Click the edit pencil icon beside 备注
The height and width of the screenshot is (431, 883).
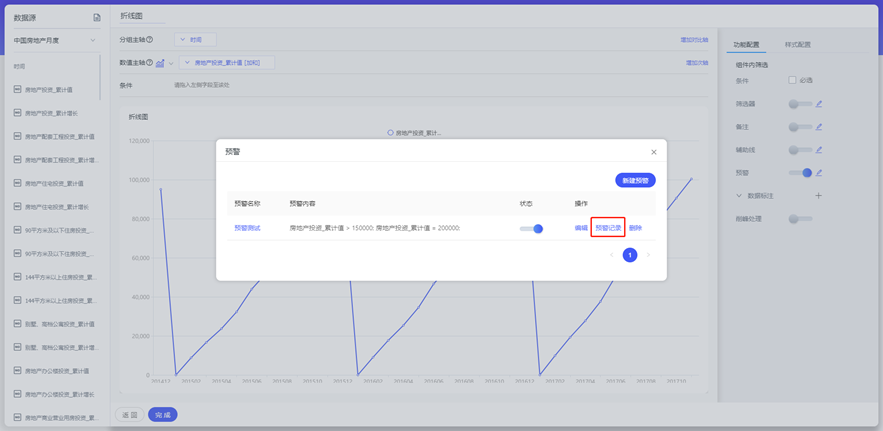pos(818,127)
